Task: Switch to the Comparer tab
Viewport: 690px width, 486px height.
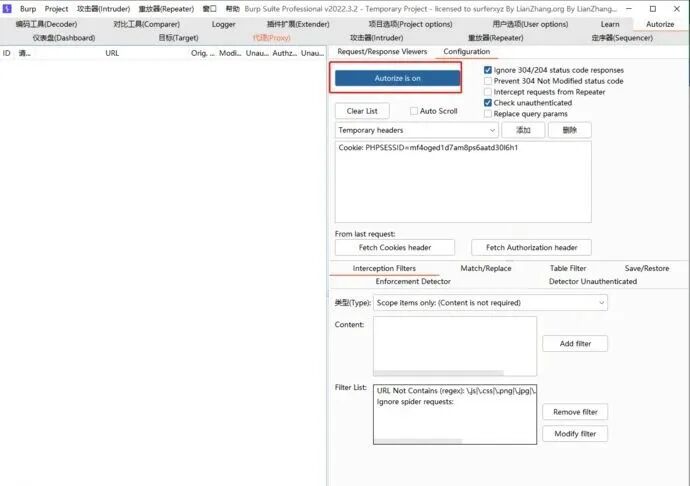Action: click(147, 24)
